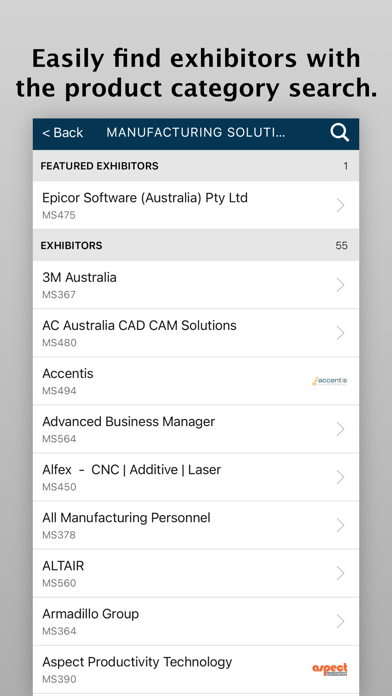Click the Exhibitors section header

(x=196, y=245)
